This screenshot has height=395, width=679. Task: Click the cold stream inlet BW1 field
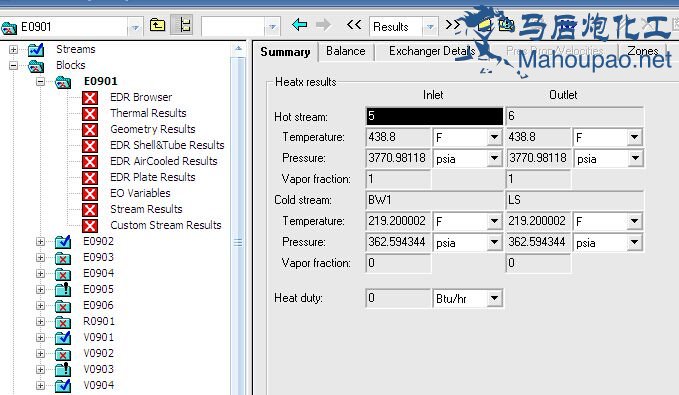click(x=434, y=200)
